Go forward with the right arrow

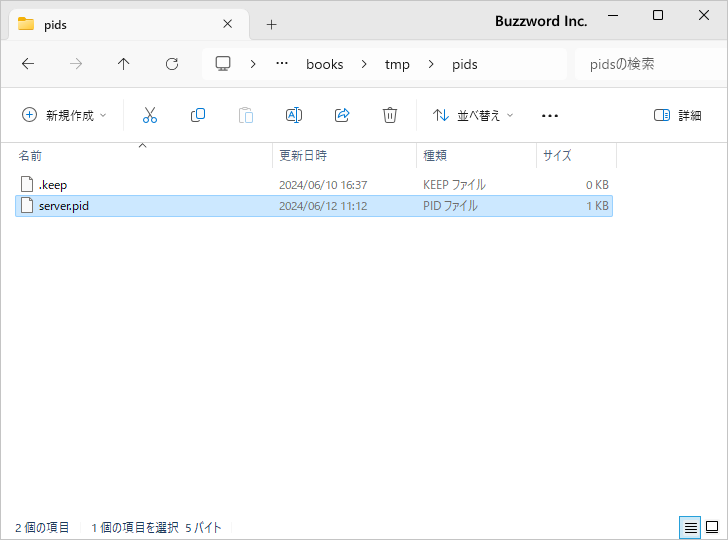(76, 64)
